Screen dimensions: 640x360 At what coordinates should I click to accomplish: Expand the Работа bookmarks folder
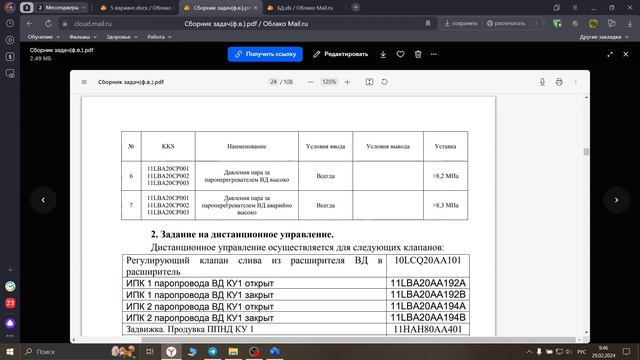click(x=159, y=37)
